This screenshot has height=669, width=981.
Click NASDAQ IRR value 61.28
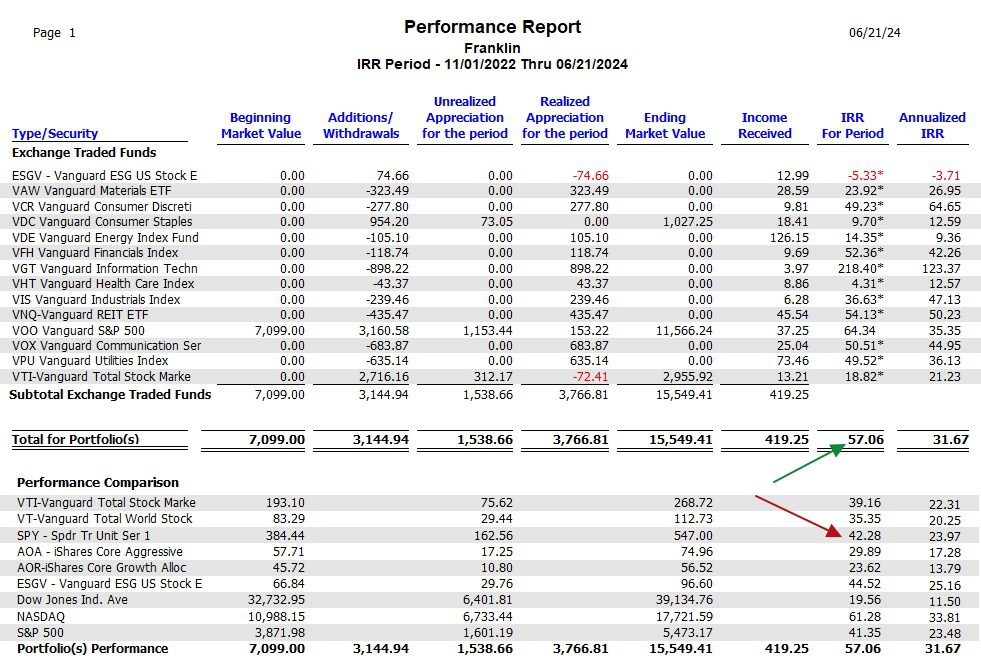click(865, 616)
